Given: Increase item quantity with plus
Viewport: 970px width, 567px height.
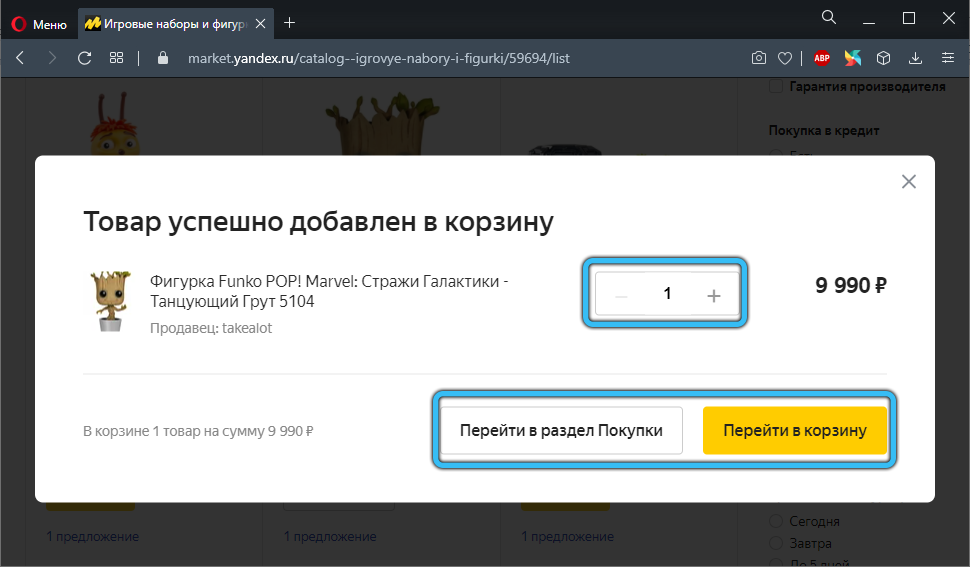Looking at the screenshot, I should pos(713,294).
